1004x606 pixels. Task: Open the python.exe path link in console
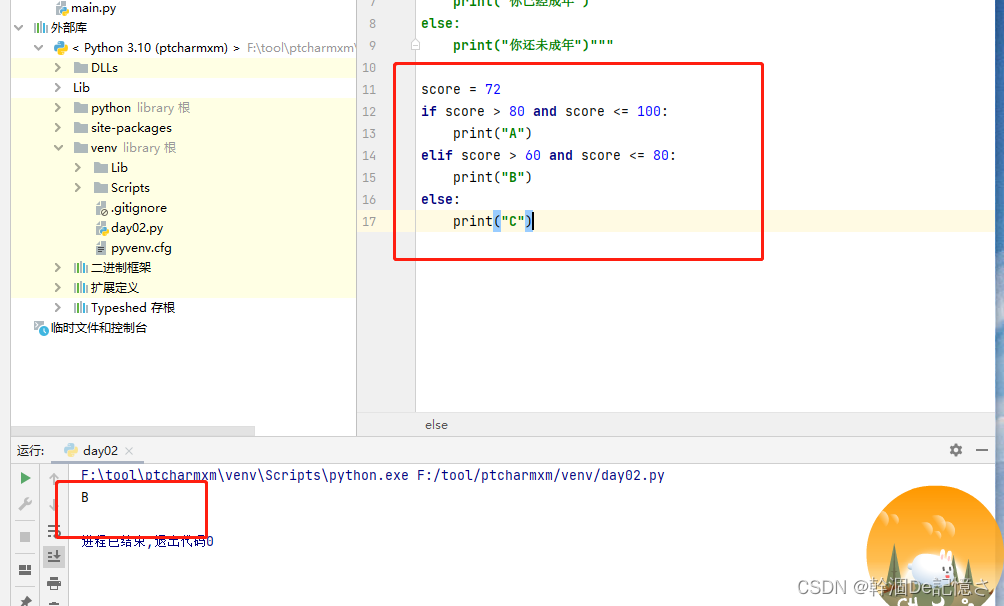point(245,475)
